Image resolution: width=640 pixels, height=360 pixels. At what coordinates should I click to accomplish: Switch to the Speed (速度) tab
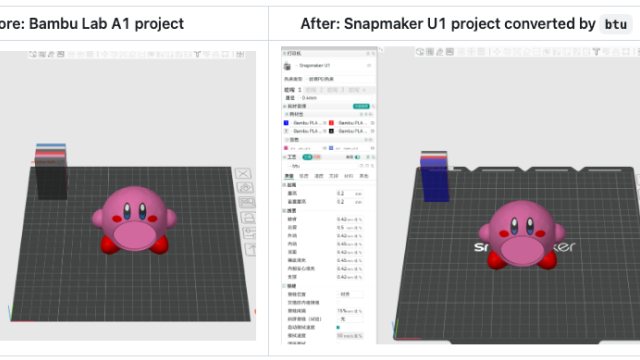pyautogui.click(x=319, y=176)
